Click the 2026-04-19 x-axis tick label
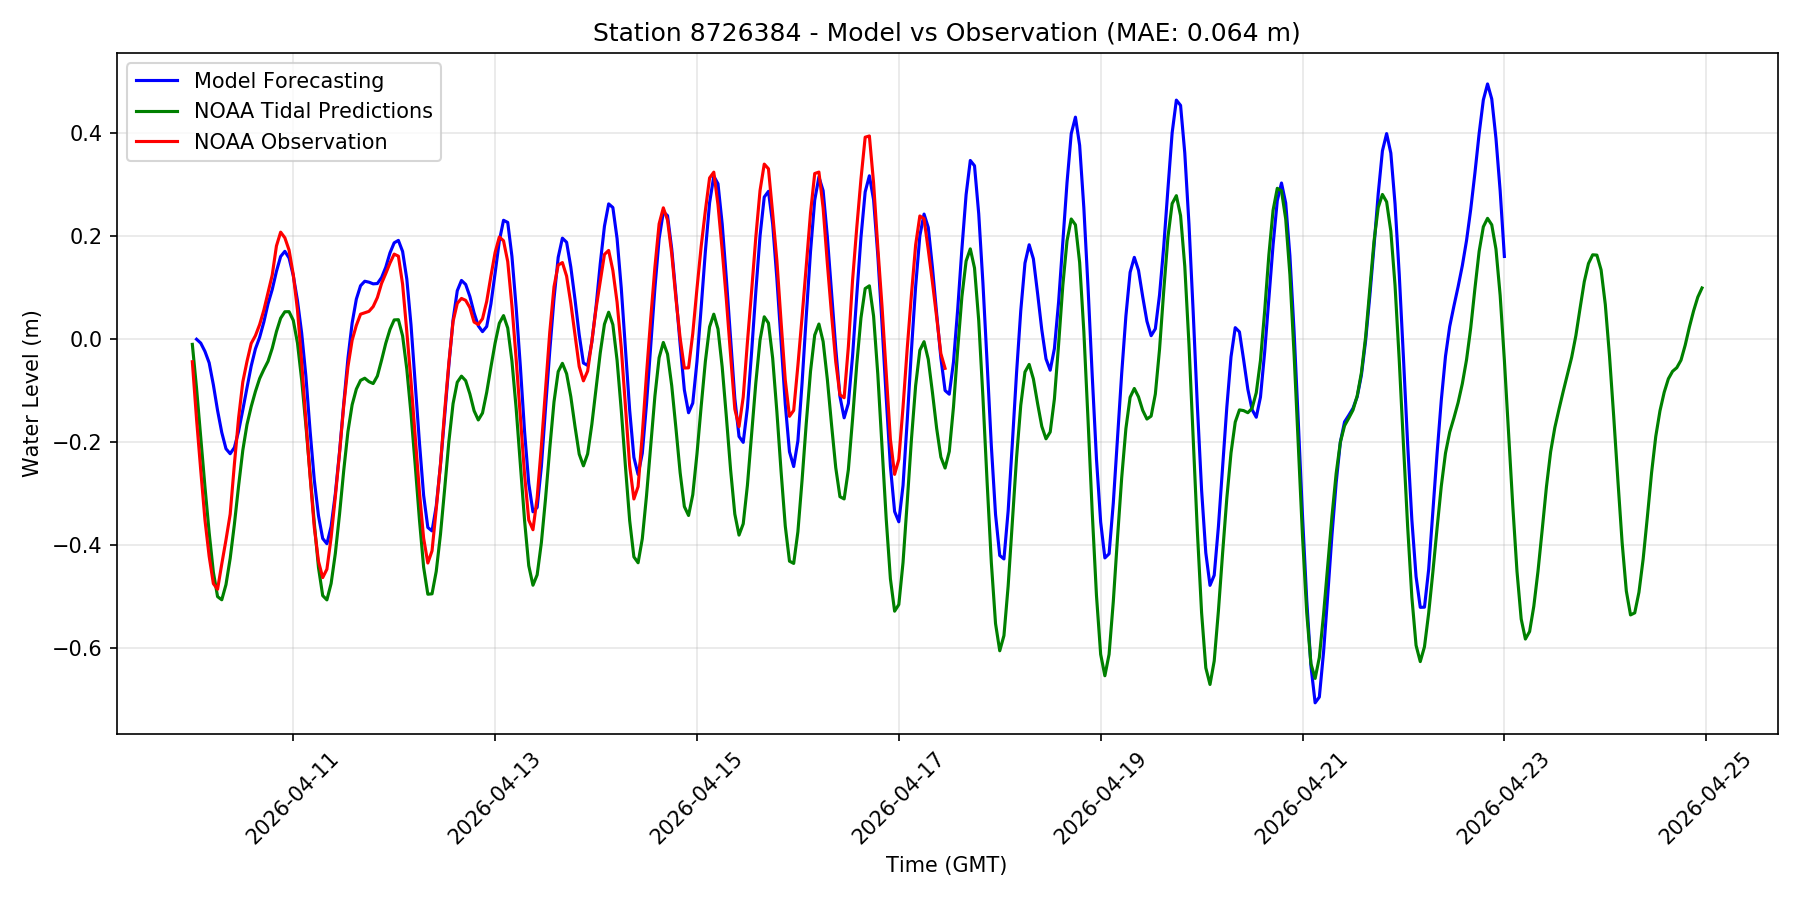Viewport: 1800px width, 900px height. [1101, 798]
